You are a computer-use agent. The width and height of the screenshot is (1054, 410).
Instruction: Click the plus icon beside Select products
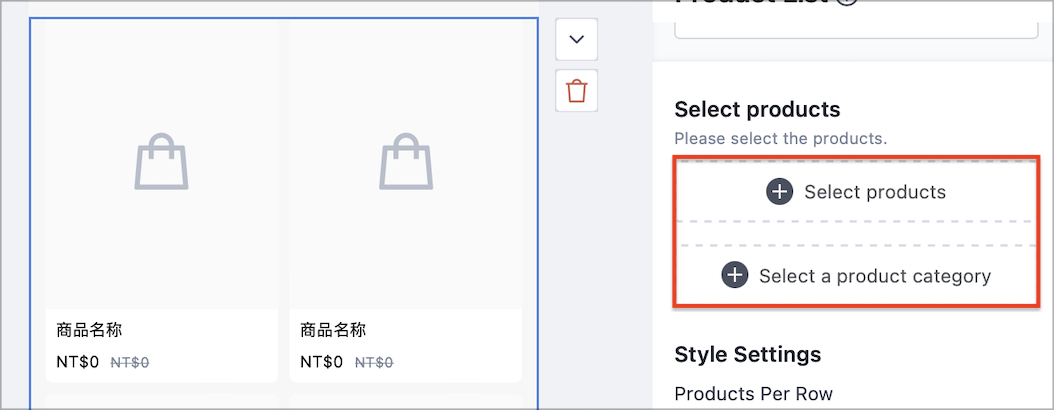(x=779, y=192)
